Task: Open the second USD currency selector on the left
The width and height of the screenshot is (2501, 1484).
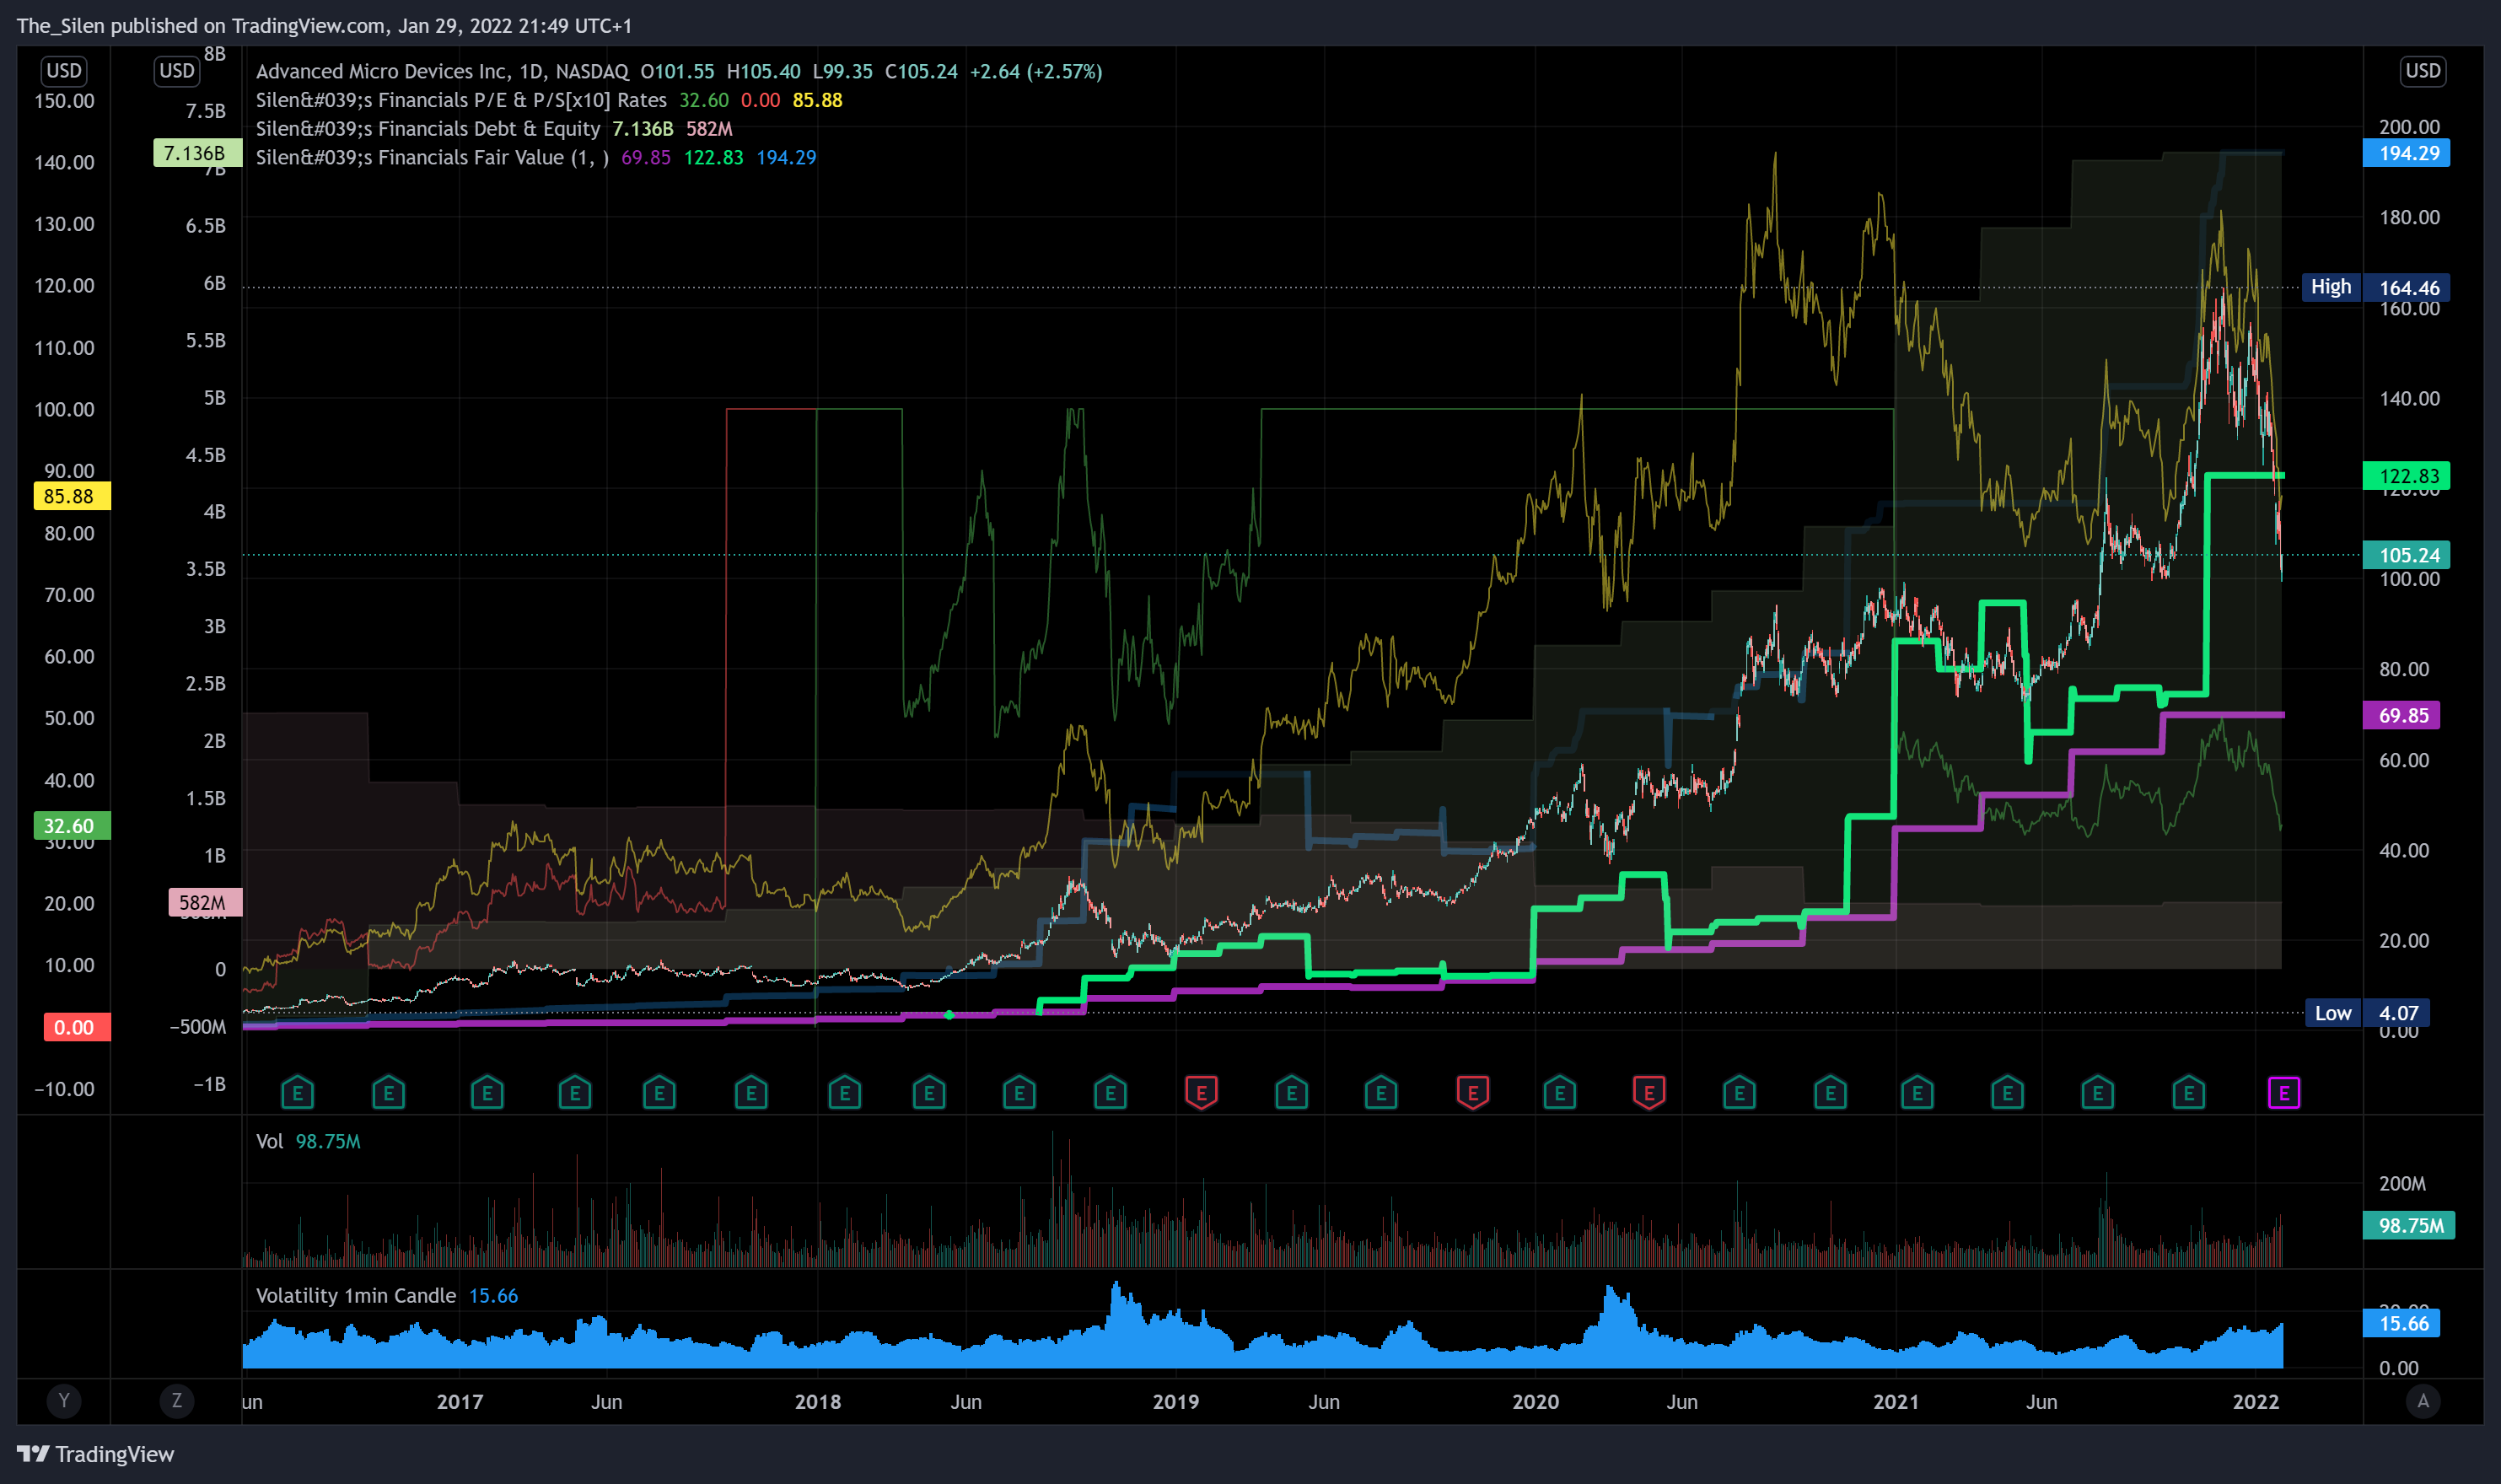Action: pyautogui.click(x=177, y=71)
